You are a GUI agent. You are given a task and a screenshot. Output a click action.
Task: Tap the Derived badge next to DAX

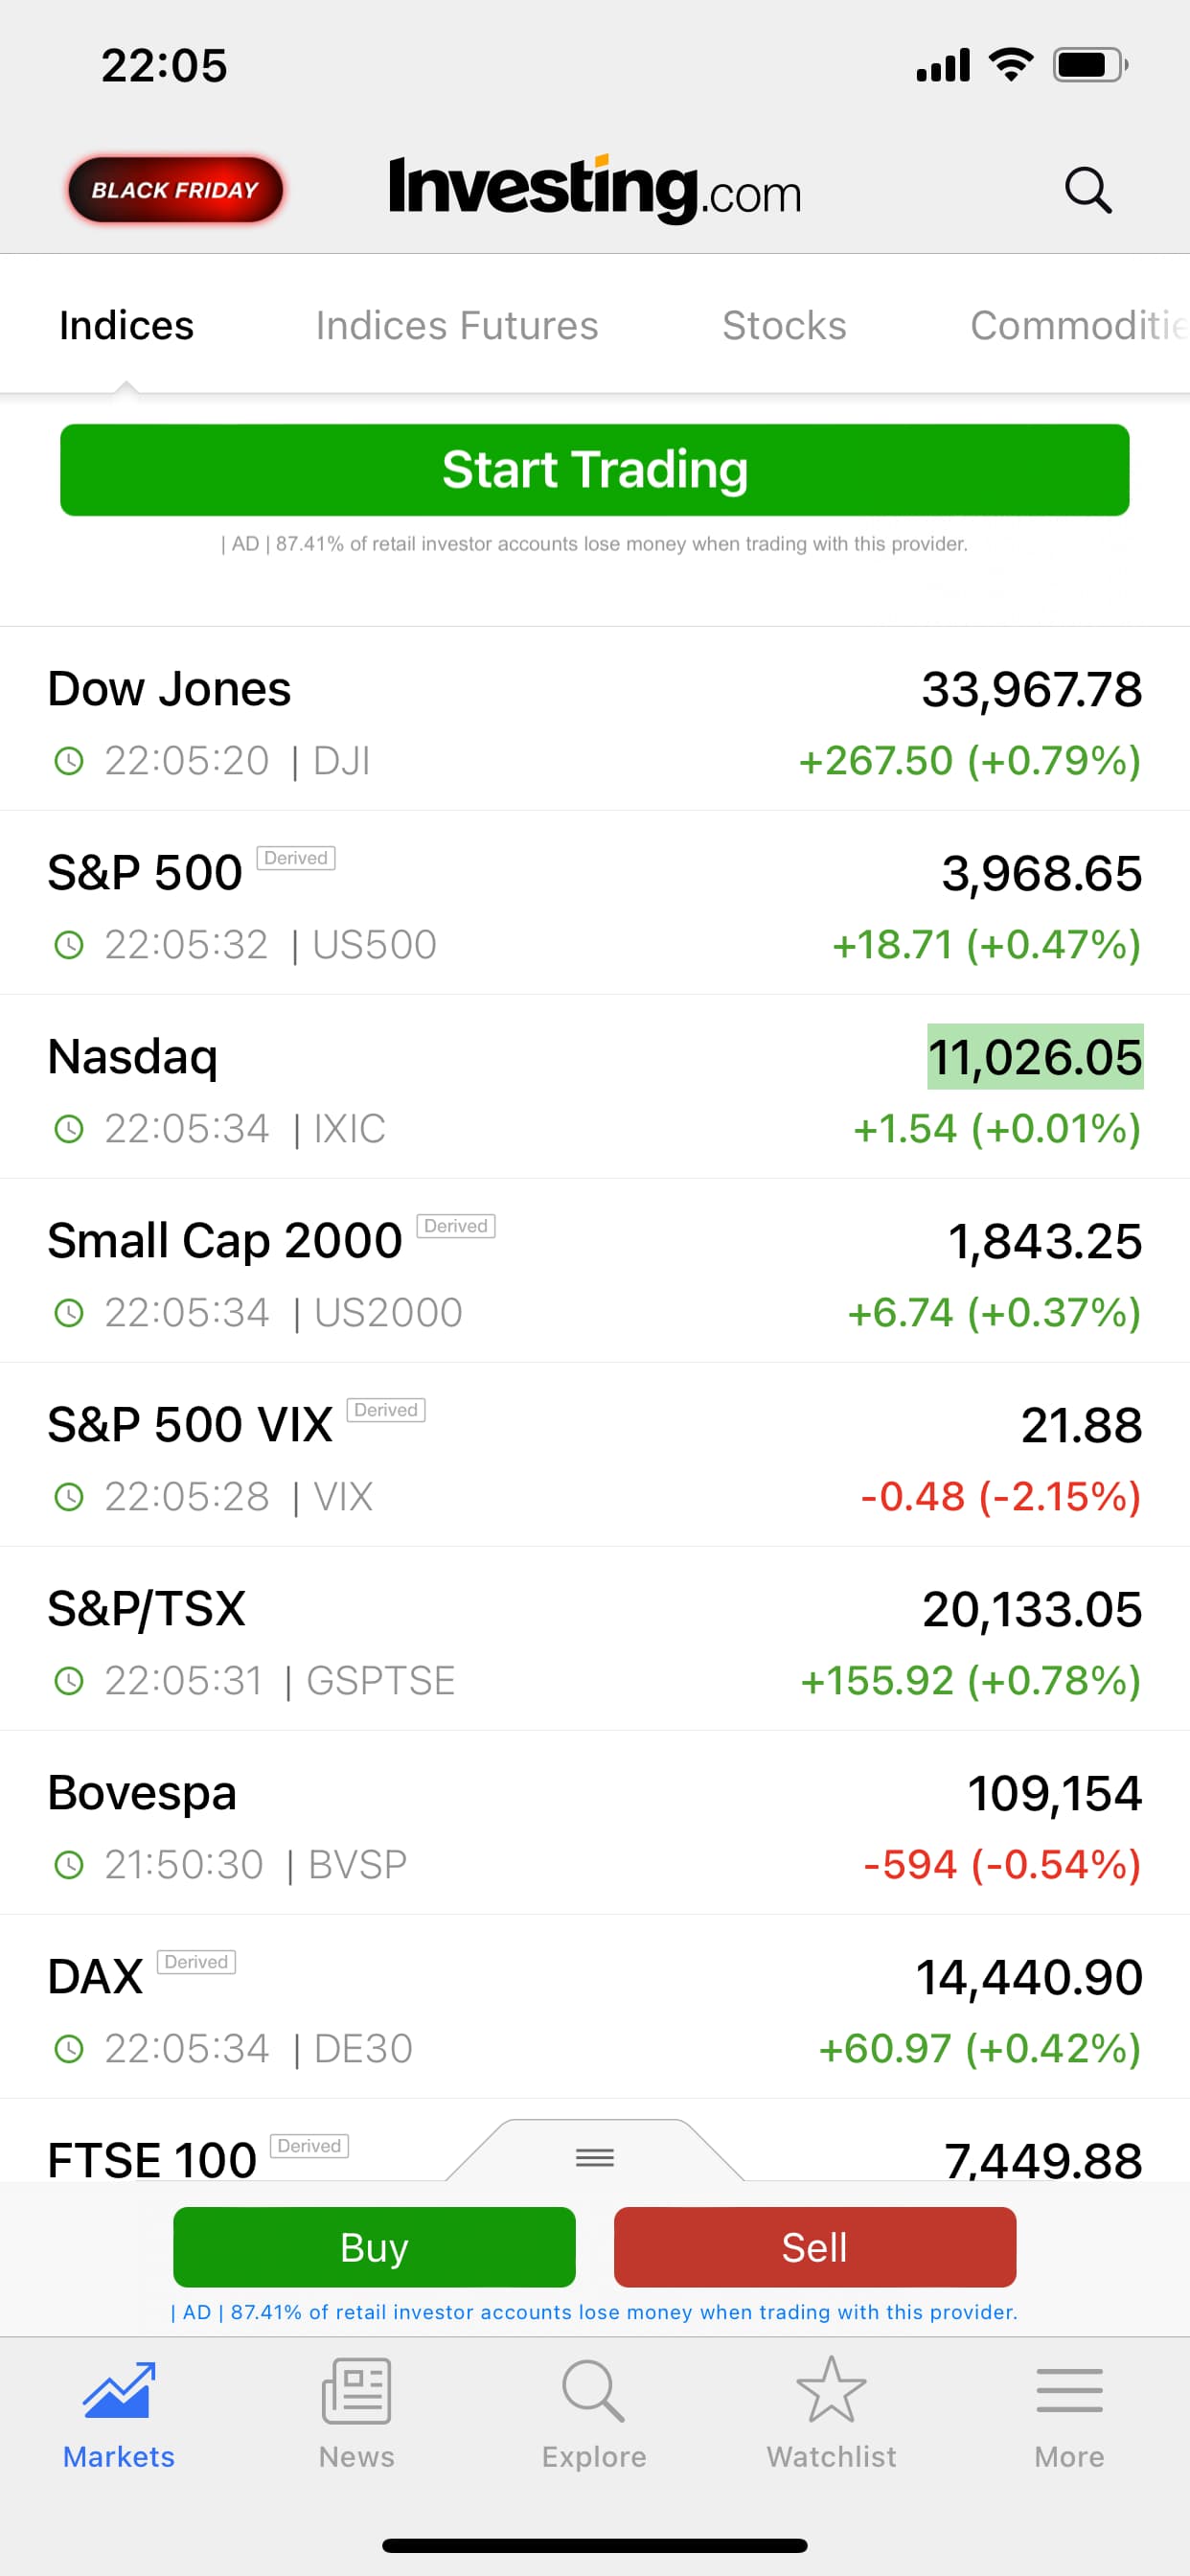196,1962
